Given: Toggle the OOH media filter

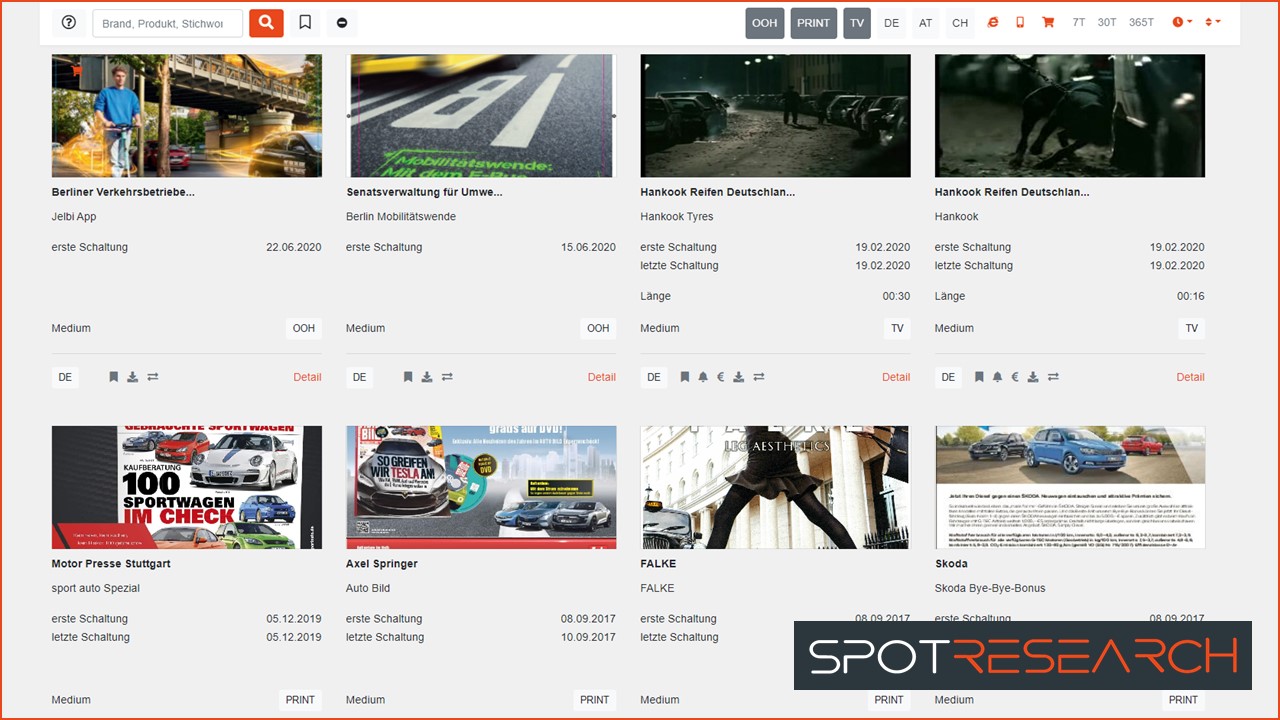Looking at the screenshot, I should pos(765,23).
